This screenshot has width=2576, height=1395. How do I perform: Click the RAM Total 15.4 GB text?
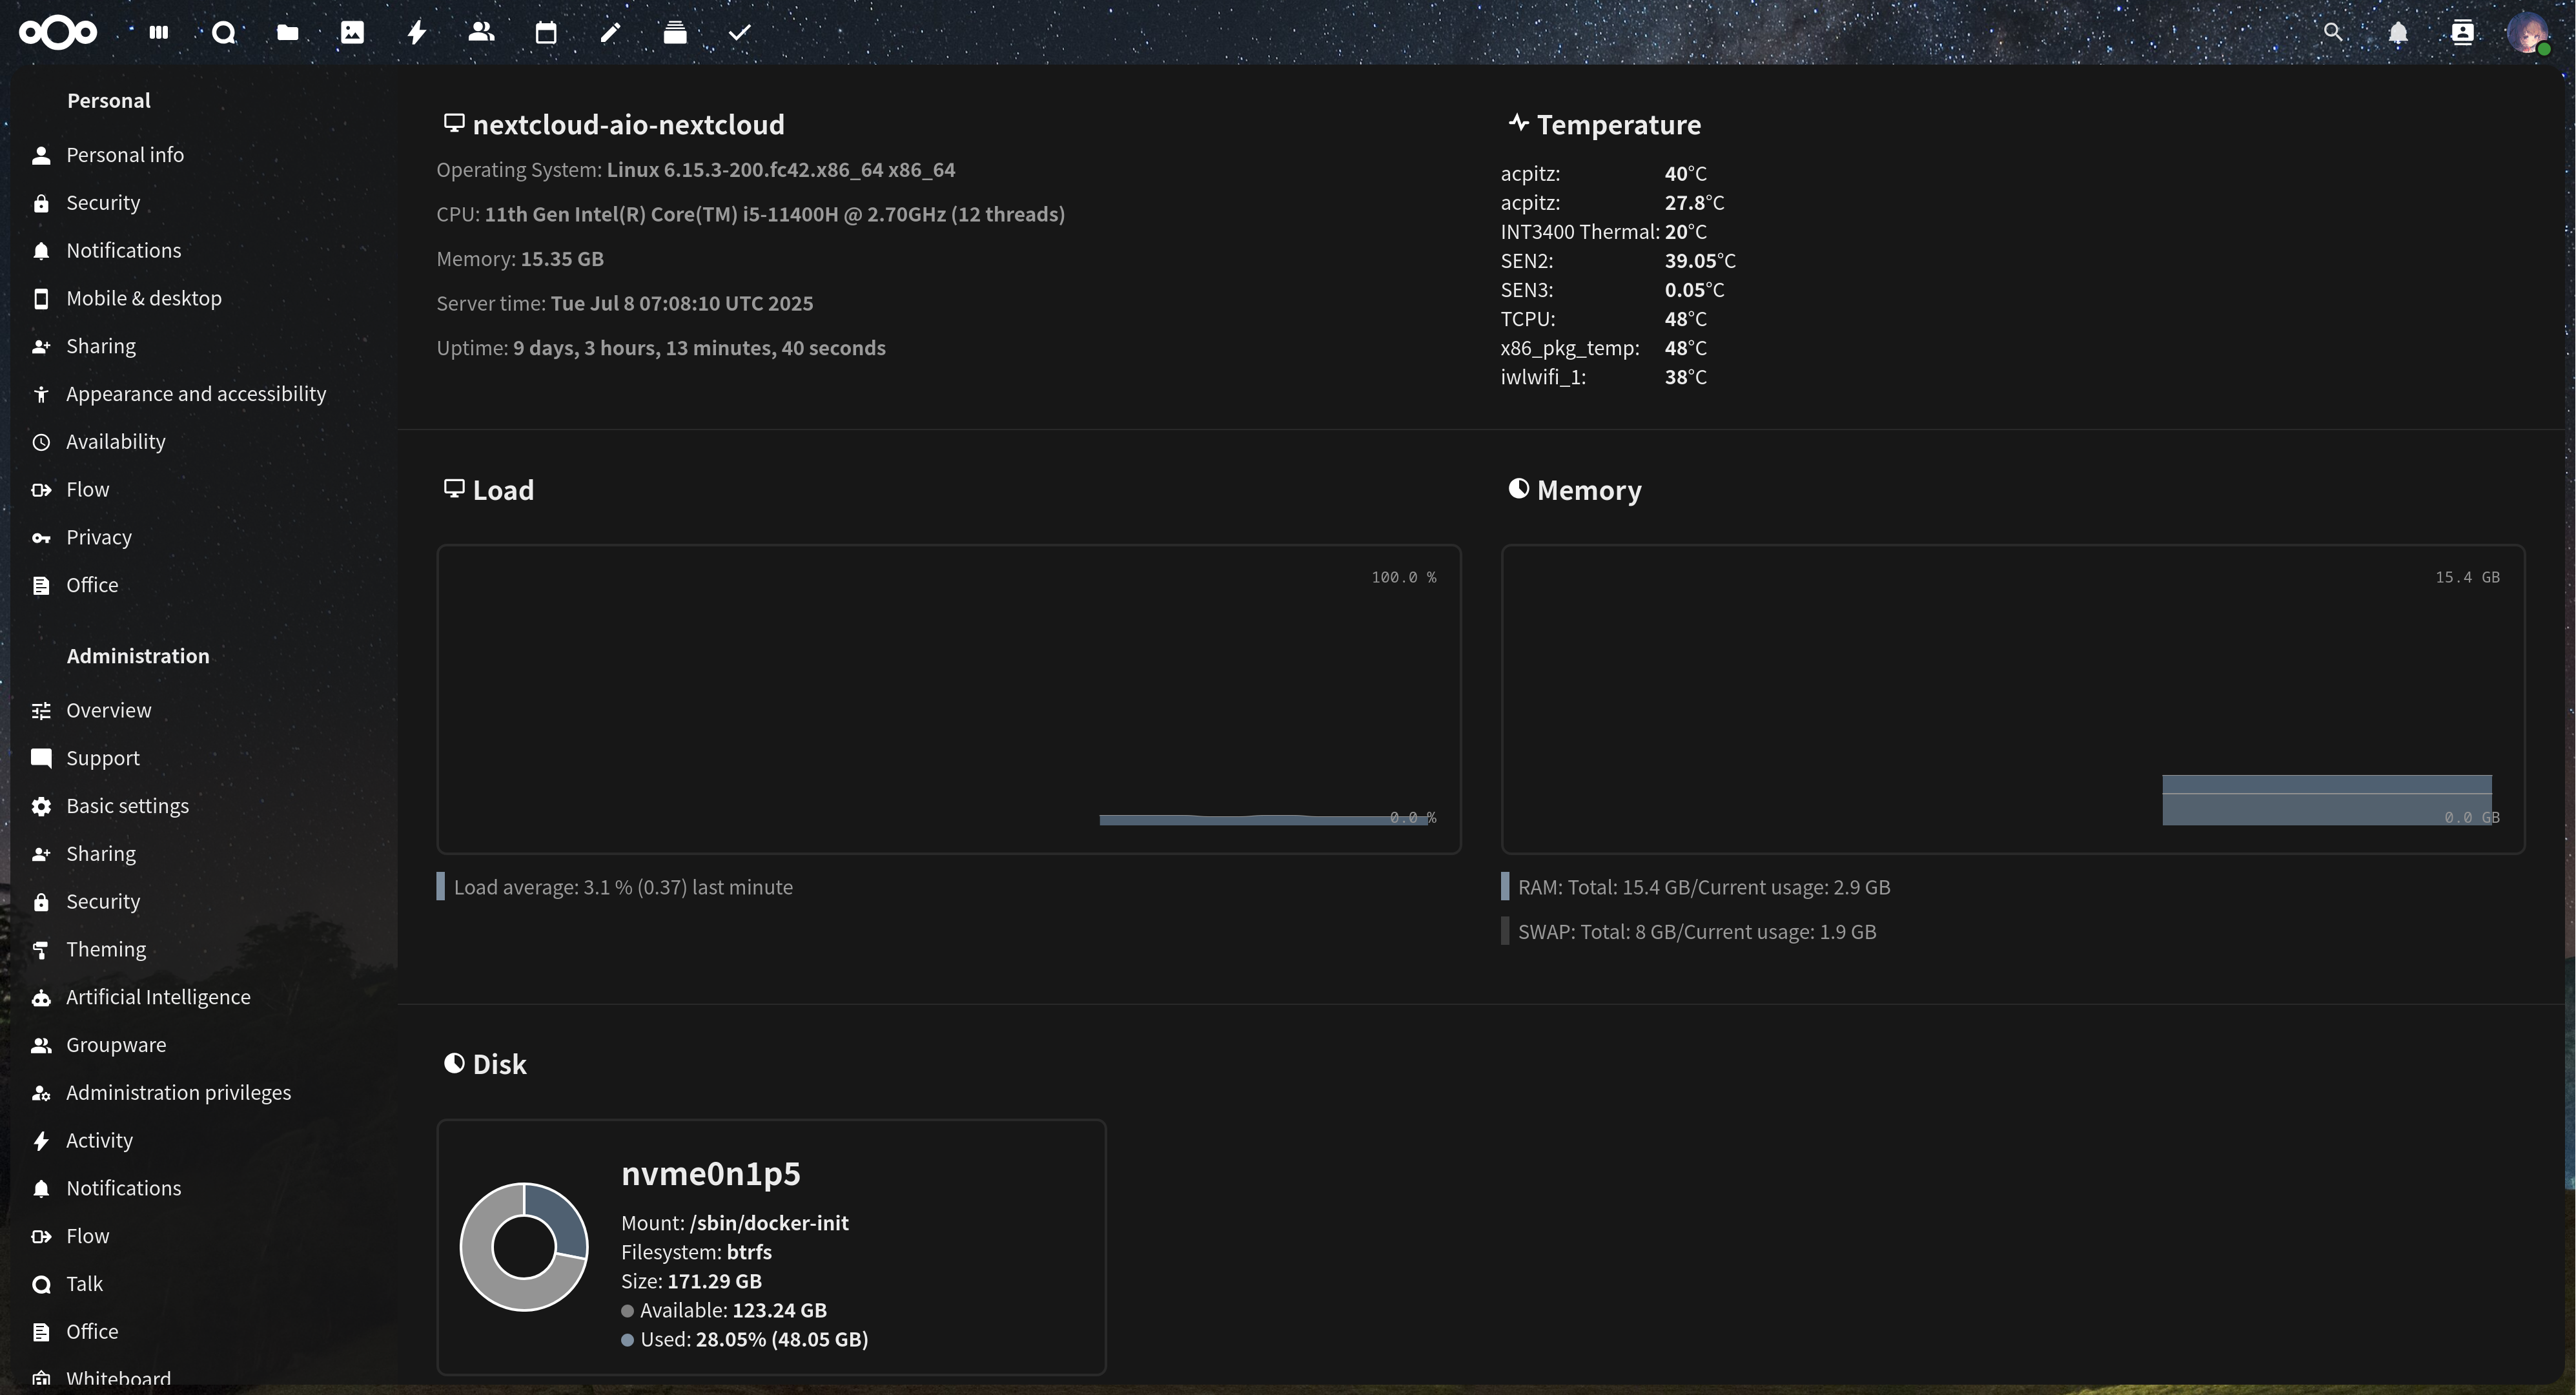(1704, 888)
